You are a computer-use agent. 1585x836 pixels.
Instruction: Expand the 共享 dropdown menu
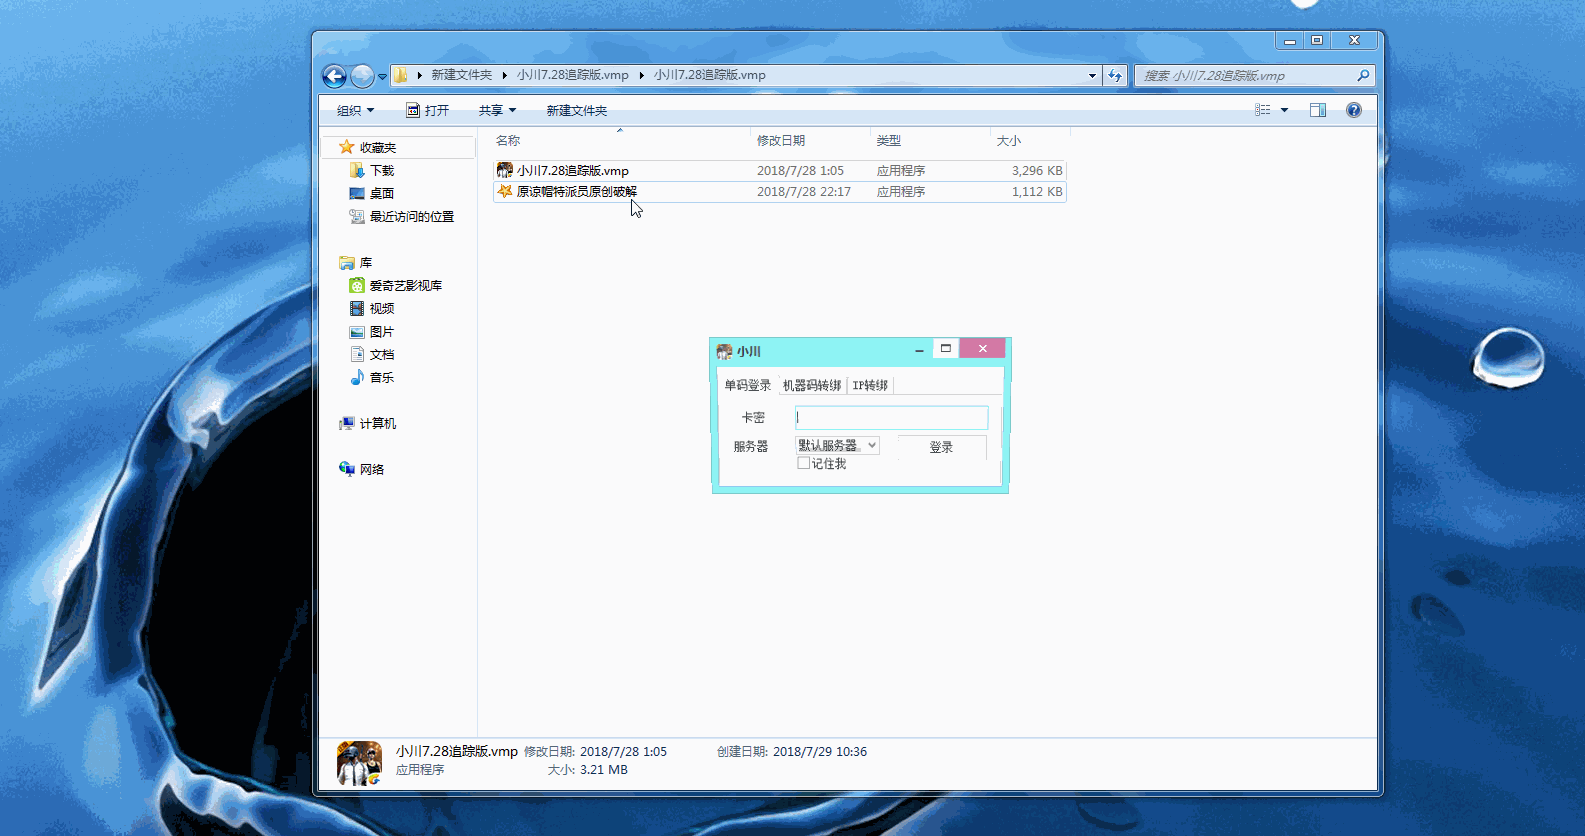[x=497, y=110]
